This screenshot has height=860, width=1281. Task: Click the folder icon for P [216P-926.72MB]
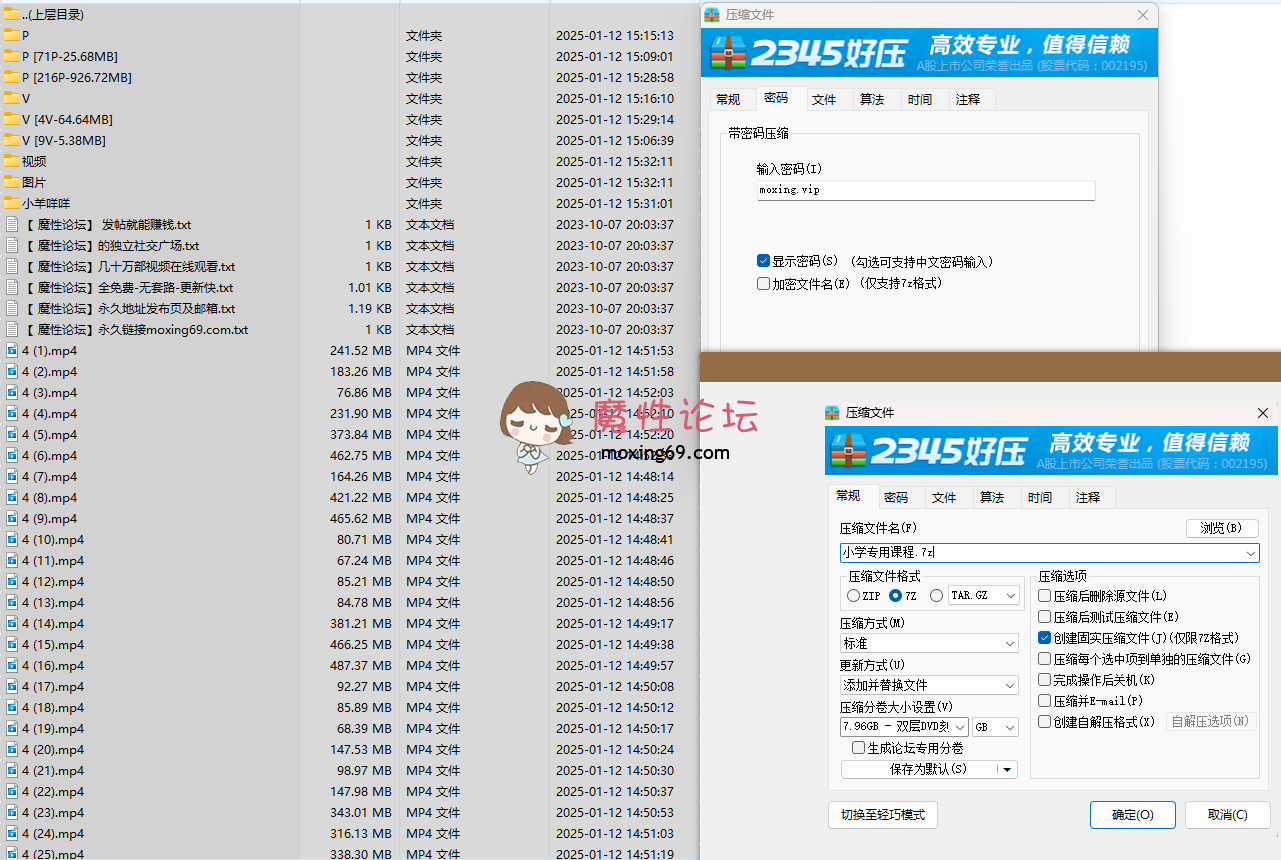tap(11, 77)
